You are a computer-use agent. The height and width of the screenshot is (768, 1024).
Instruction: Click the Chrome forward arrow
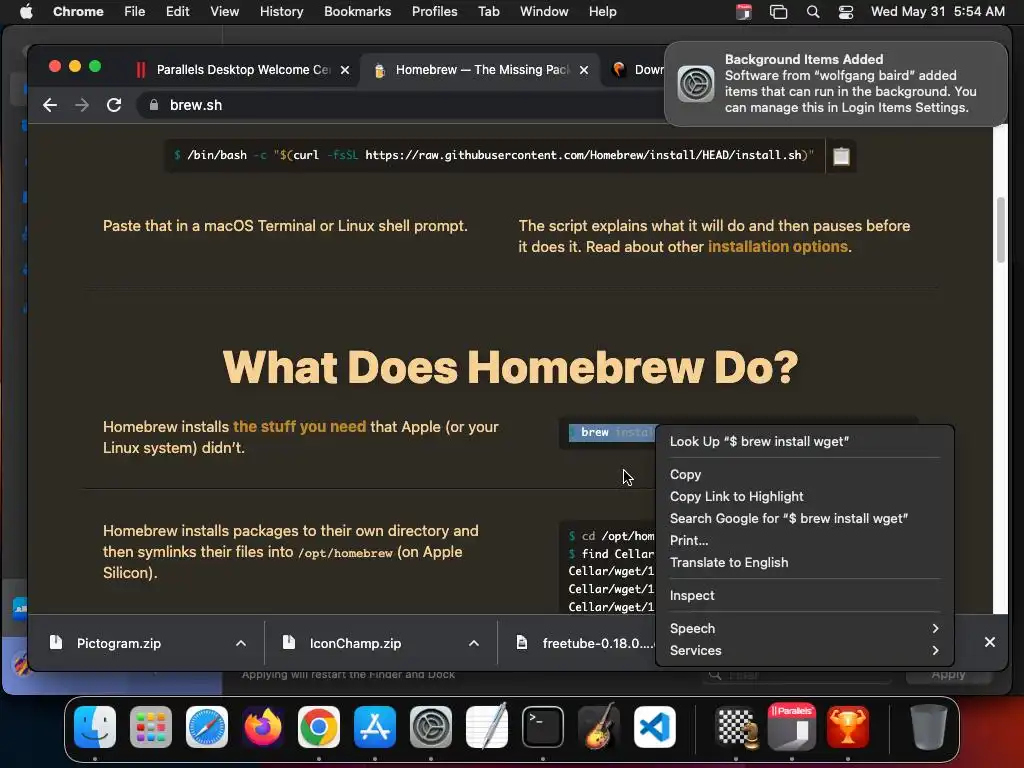click(x=82, y=105)
